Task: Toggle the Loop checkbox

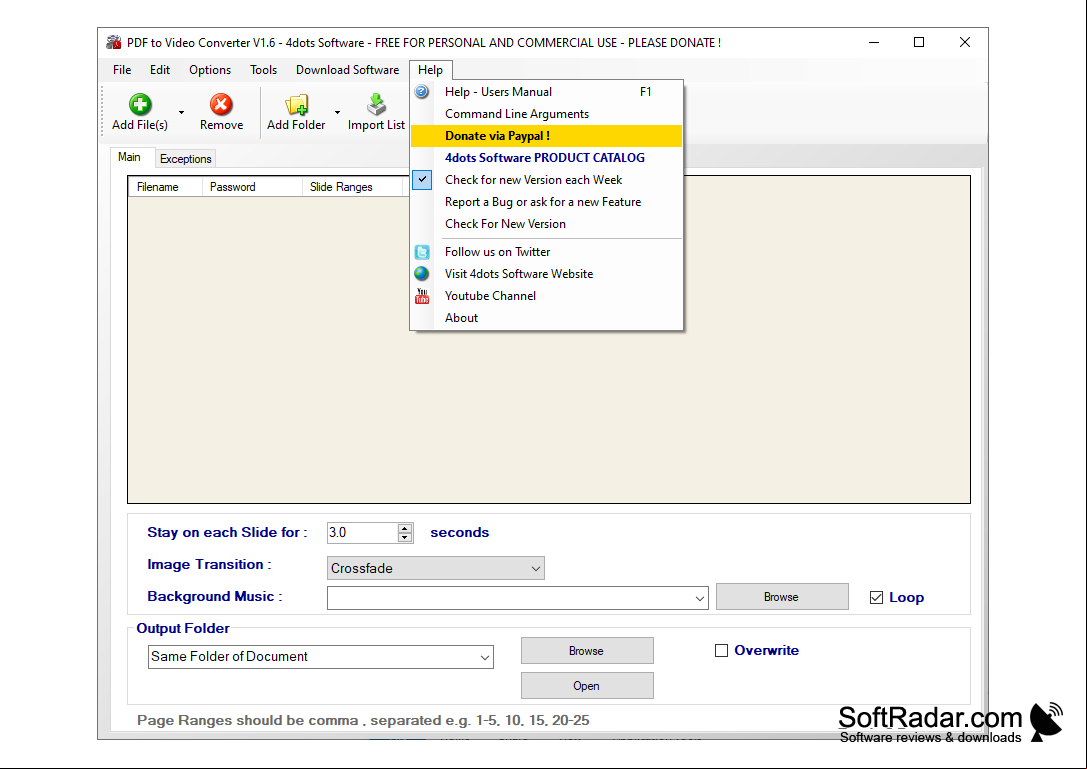Action: pyautogui.click(x=876, y=598)
